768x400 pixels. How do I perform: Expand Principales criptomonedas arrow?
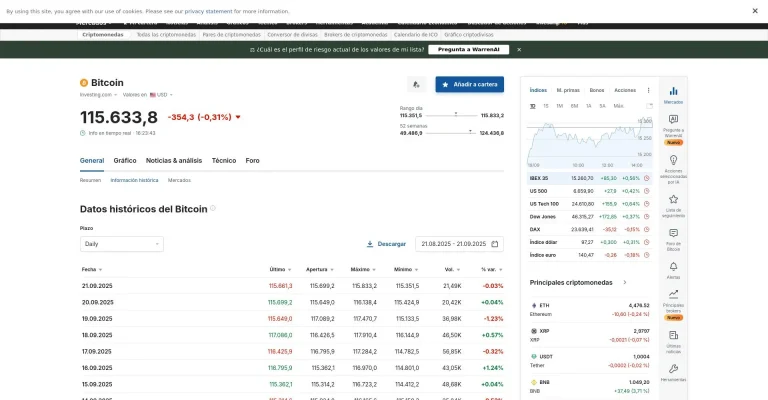tap(624, 282)
